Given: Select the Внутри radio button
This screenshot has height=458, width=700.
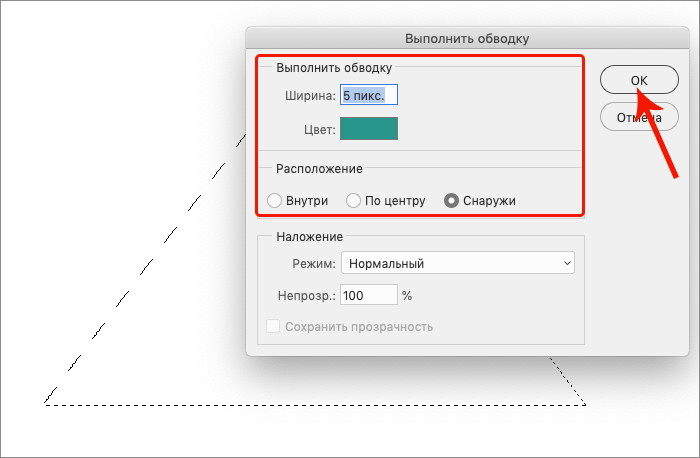Looking at the screenshot, I should [274, 200].
